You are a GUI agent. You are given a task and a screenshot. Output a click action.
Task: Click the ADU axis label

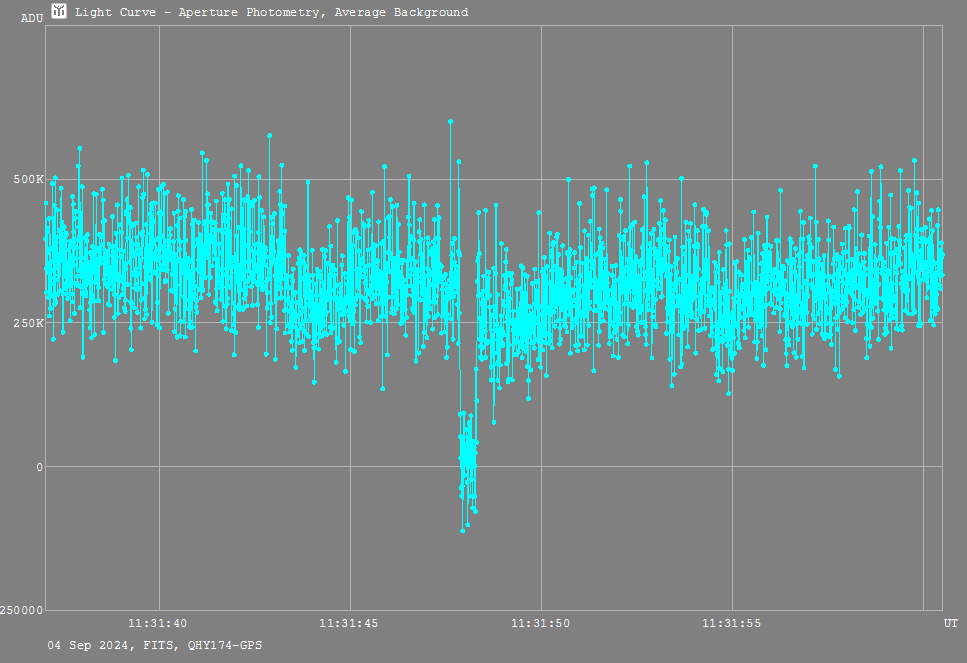tap(32, 19)
